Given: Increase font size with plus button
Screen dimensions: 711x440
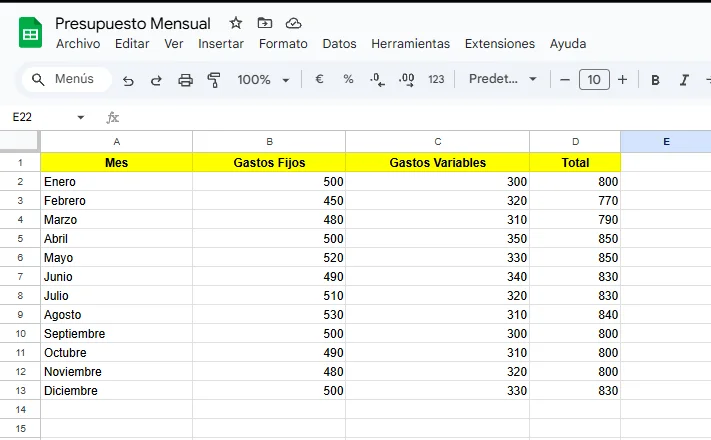Looking at the screenshot, I should [623, 80].
